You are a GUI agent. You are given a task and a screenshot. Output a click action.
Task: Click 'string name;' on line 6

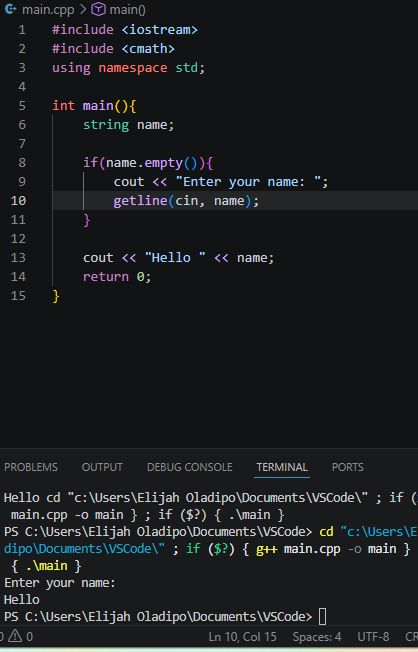[x=129, y=125]
